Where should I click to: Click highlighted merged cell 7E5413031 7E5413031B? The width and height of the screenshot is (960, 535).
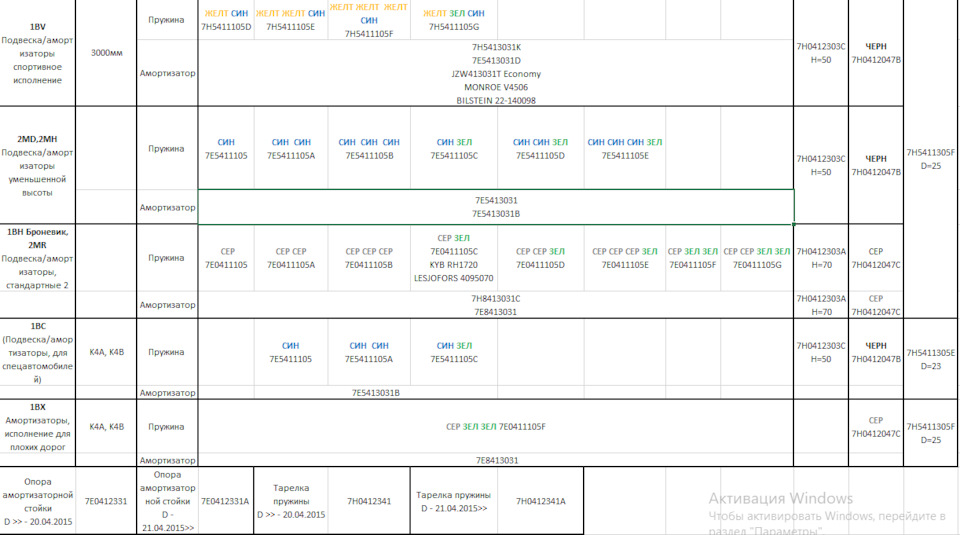point(496,207)
